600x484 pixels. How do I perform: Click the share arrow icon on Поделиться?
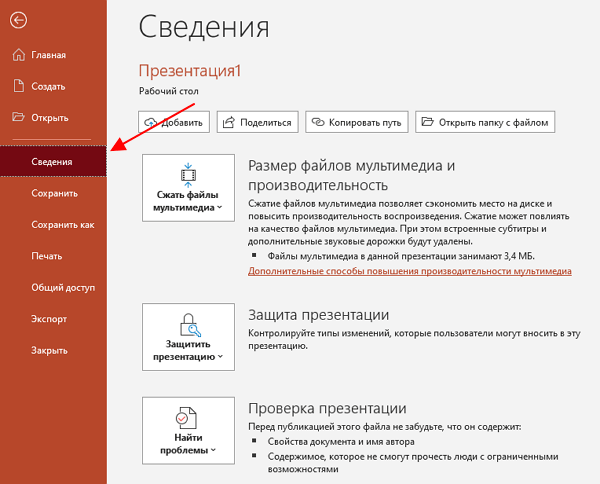[x=228, y=122]
